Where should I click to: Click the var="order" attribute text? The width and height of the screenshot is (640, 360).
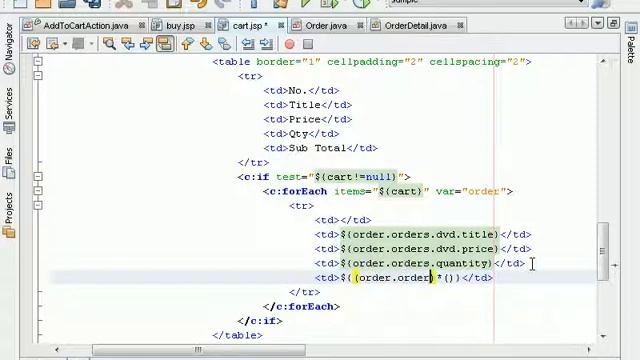[x=470, y=191]
